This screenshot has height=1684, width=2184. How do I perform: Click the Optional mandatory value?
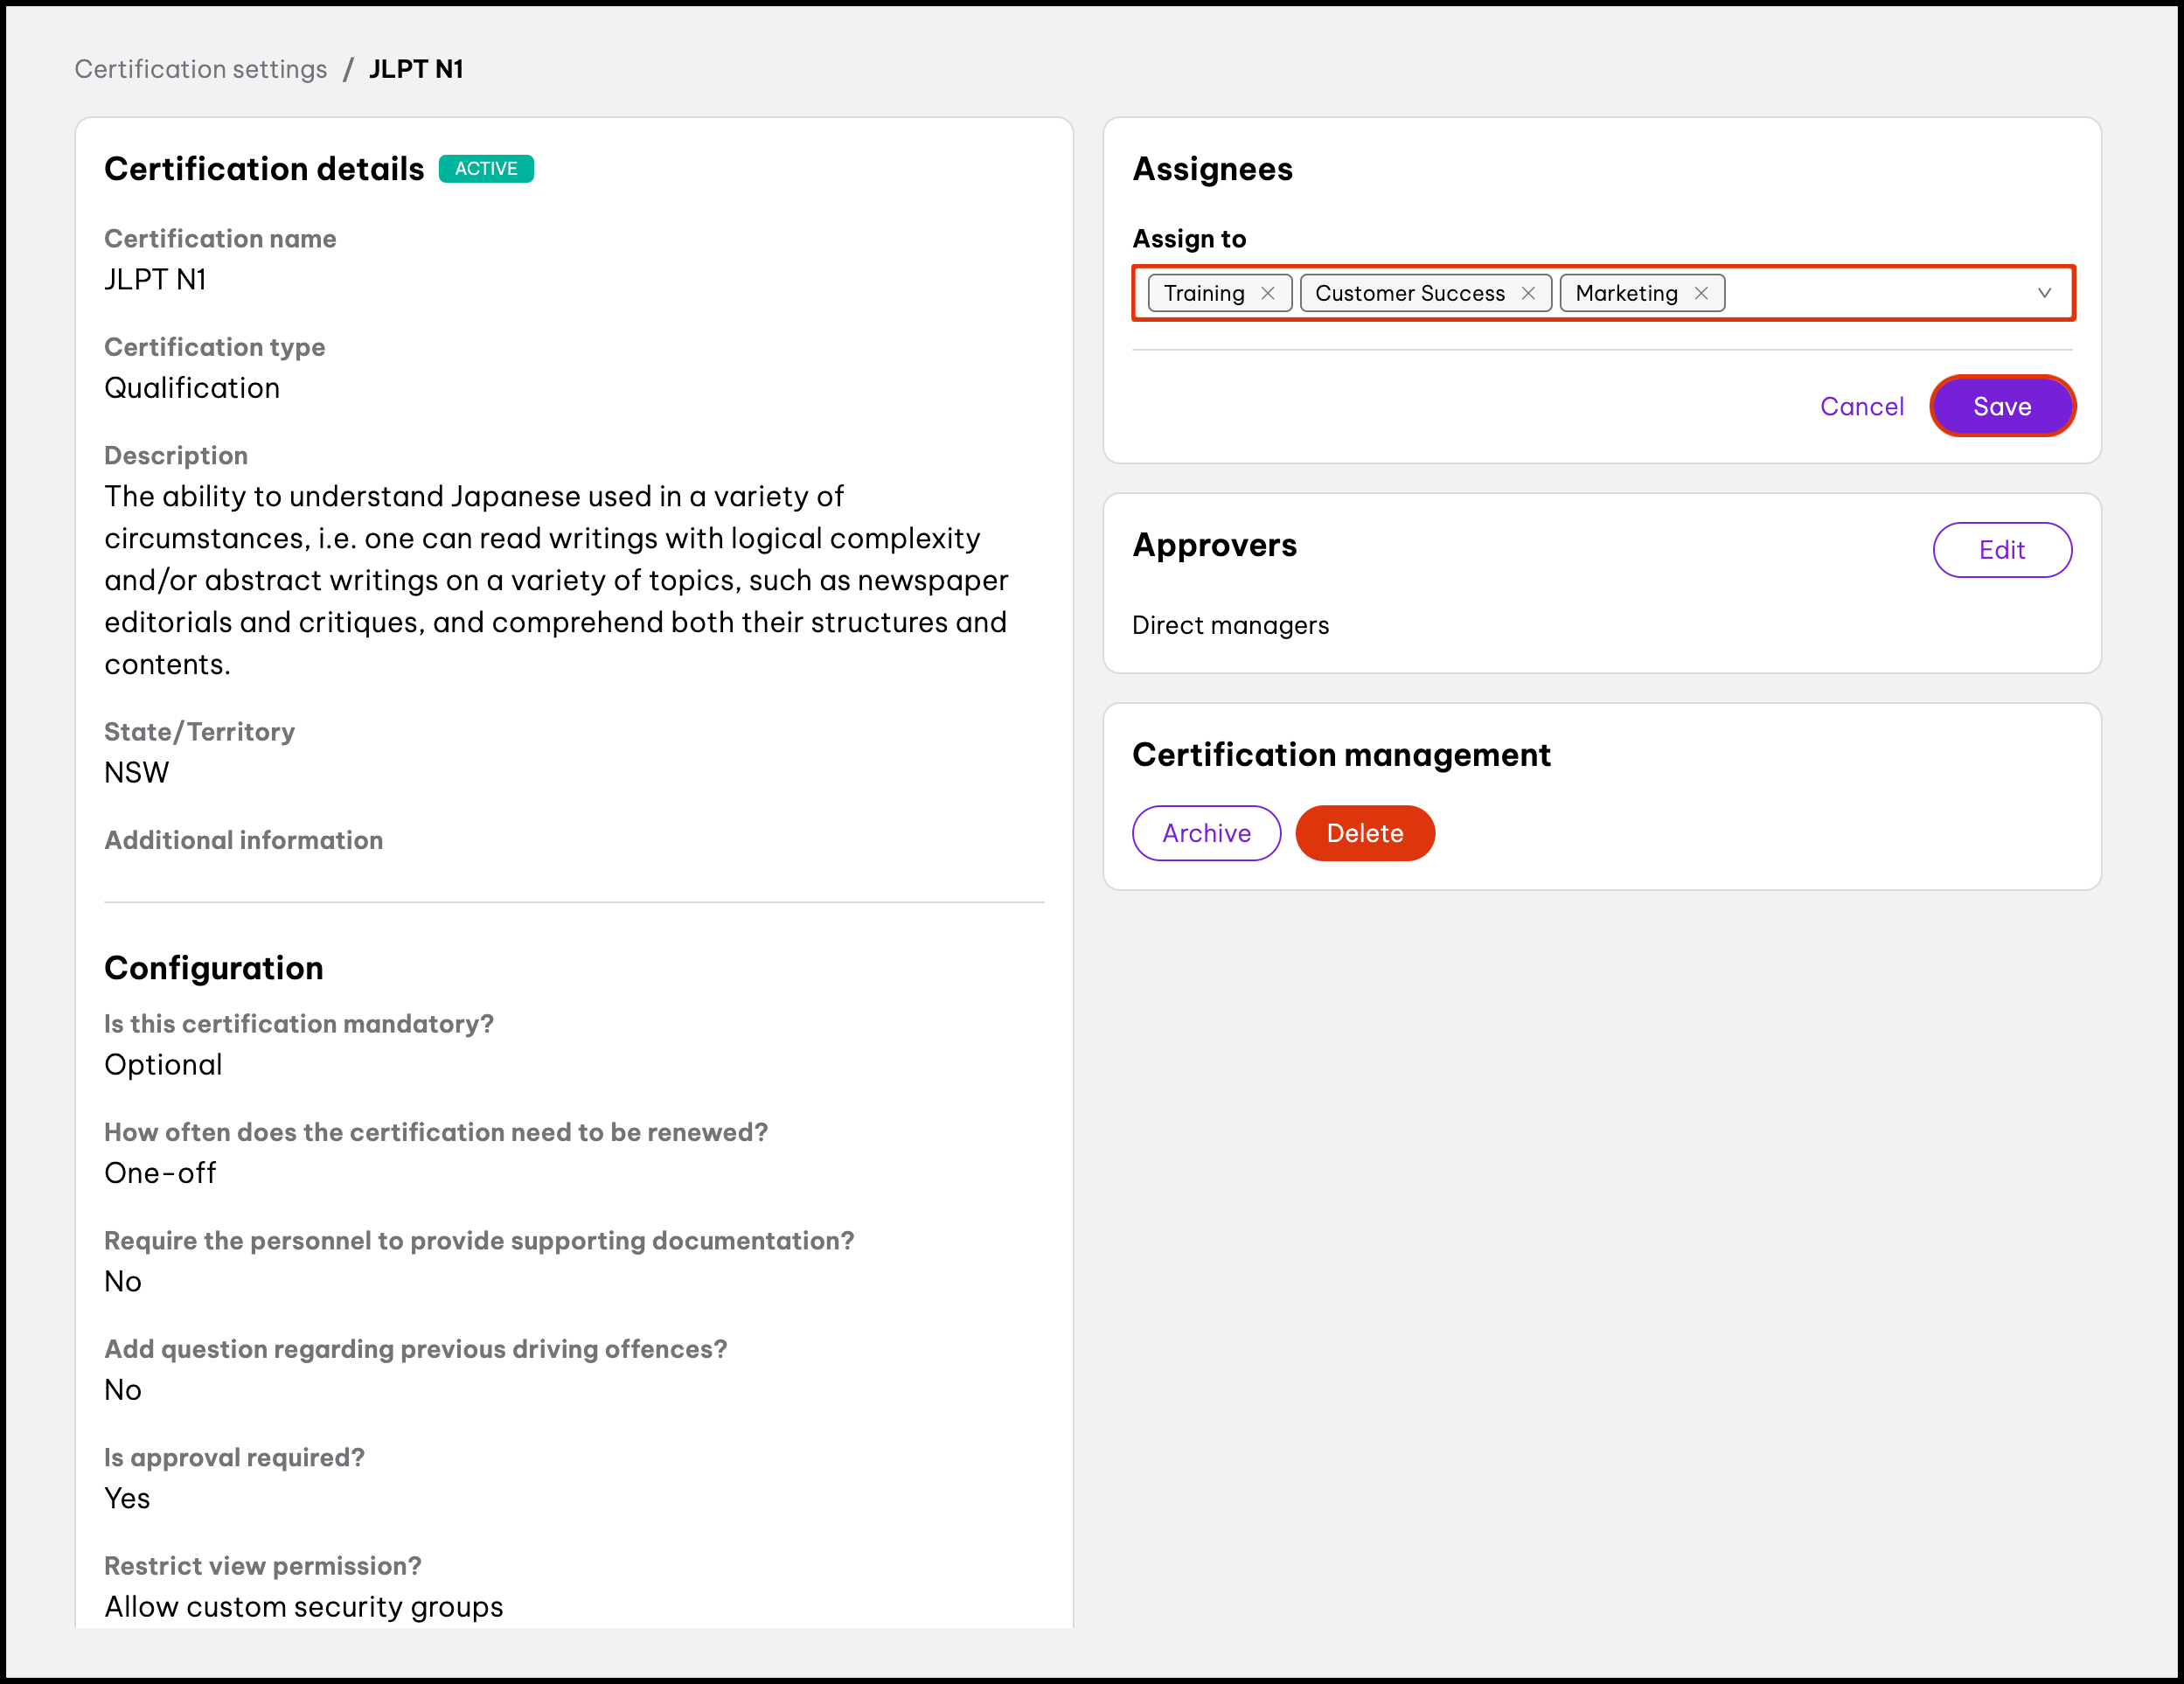pyautogui.click(x=163, y=1065)
